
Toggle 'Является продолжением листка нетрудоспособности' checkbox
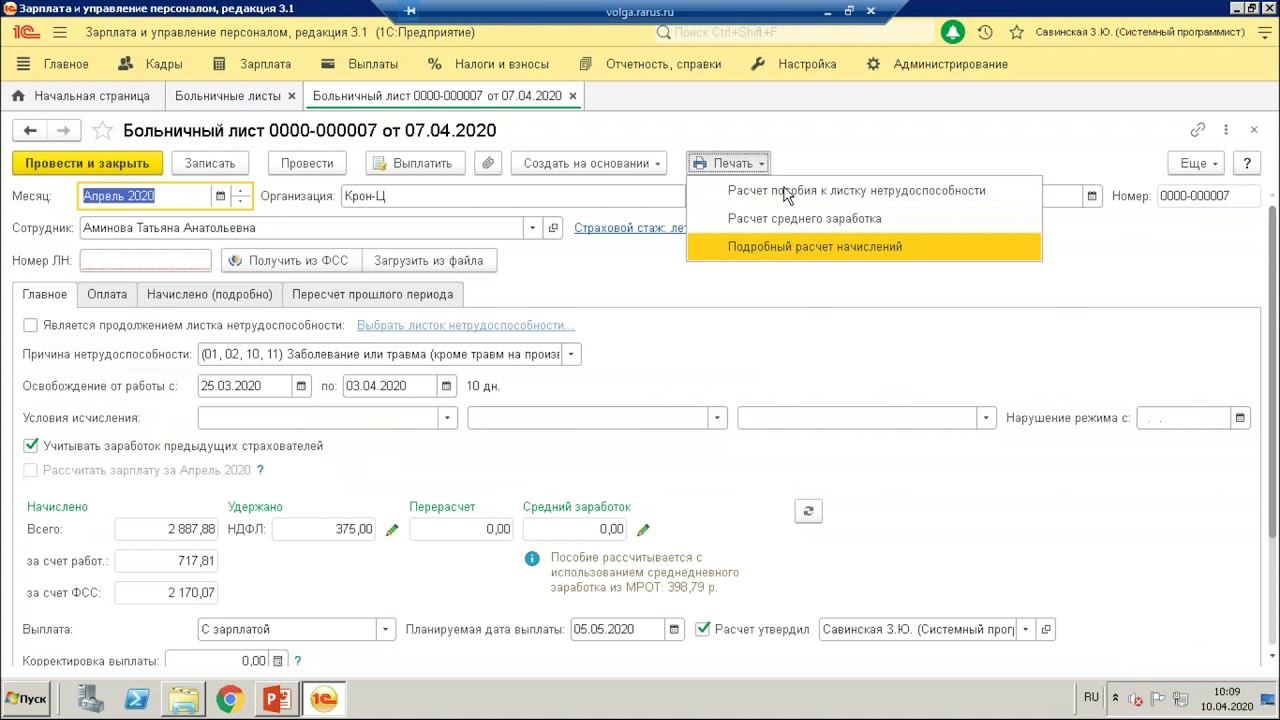[30, 325]
